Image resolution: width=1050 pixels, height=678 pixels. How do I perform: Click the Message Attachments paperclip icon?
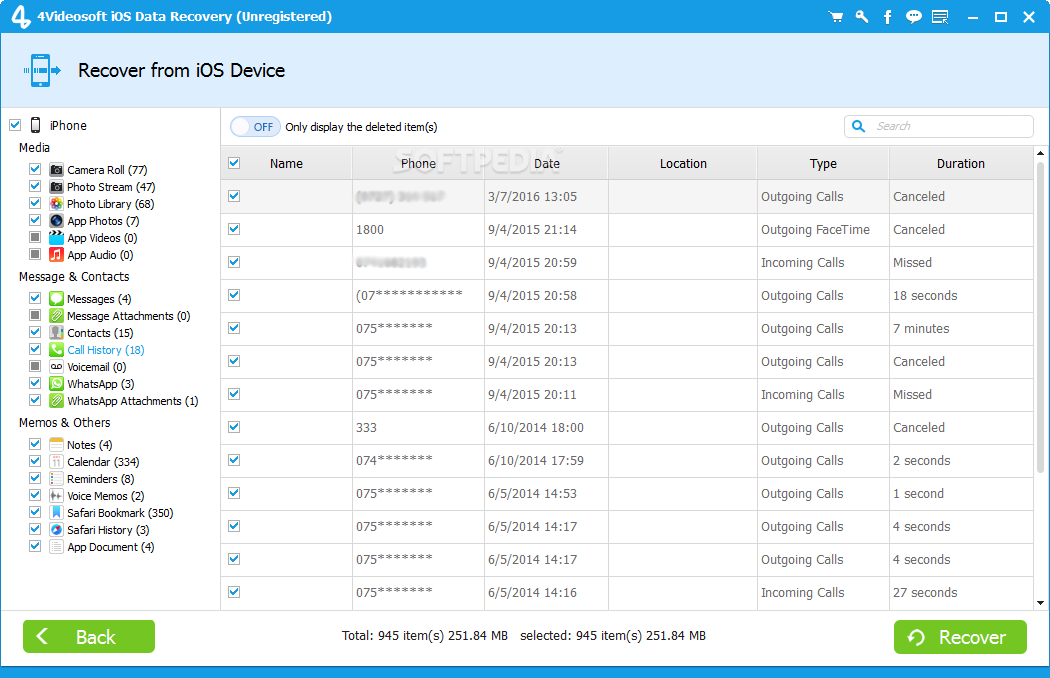pyautogui.click(x=57, y=316)
